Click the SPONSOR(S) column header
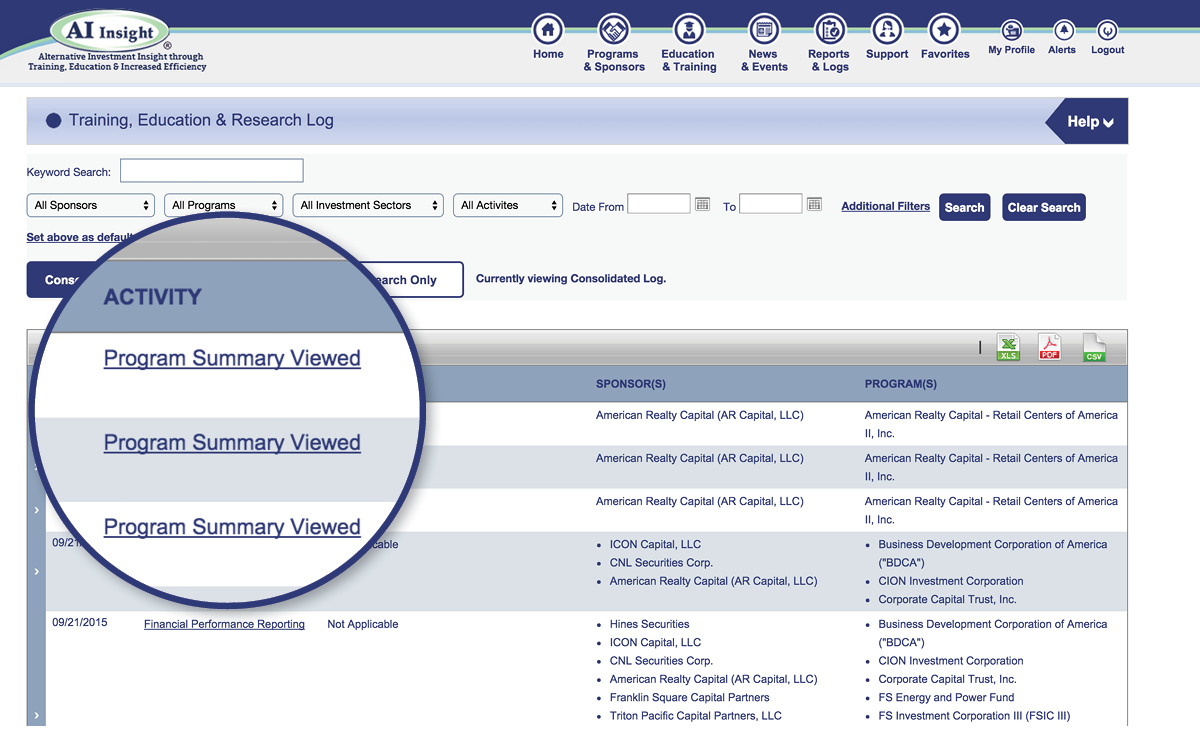 (631, 384)
